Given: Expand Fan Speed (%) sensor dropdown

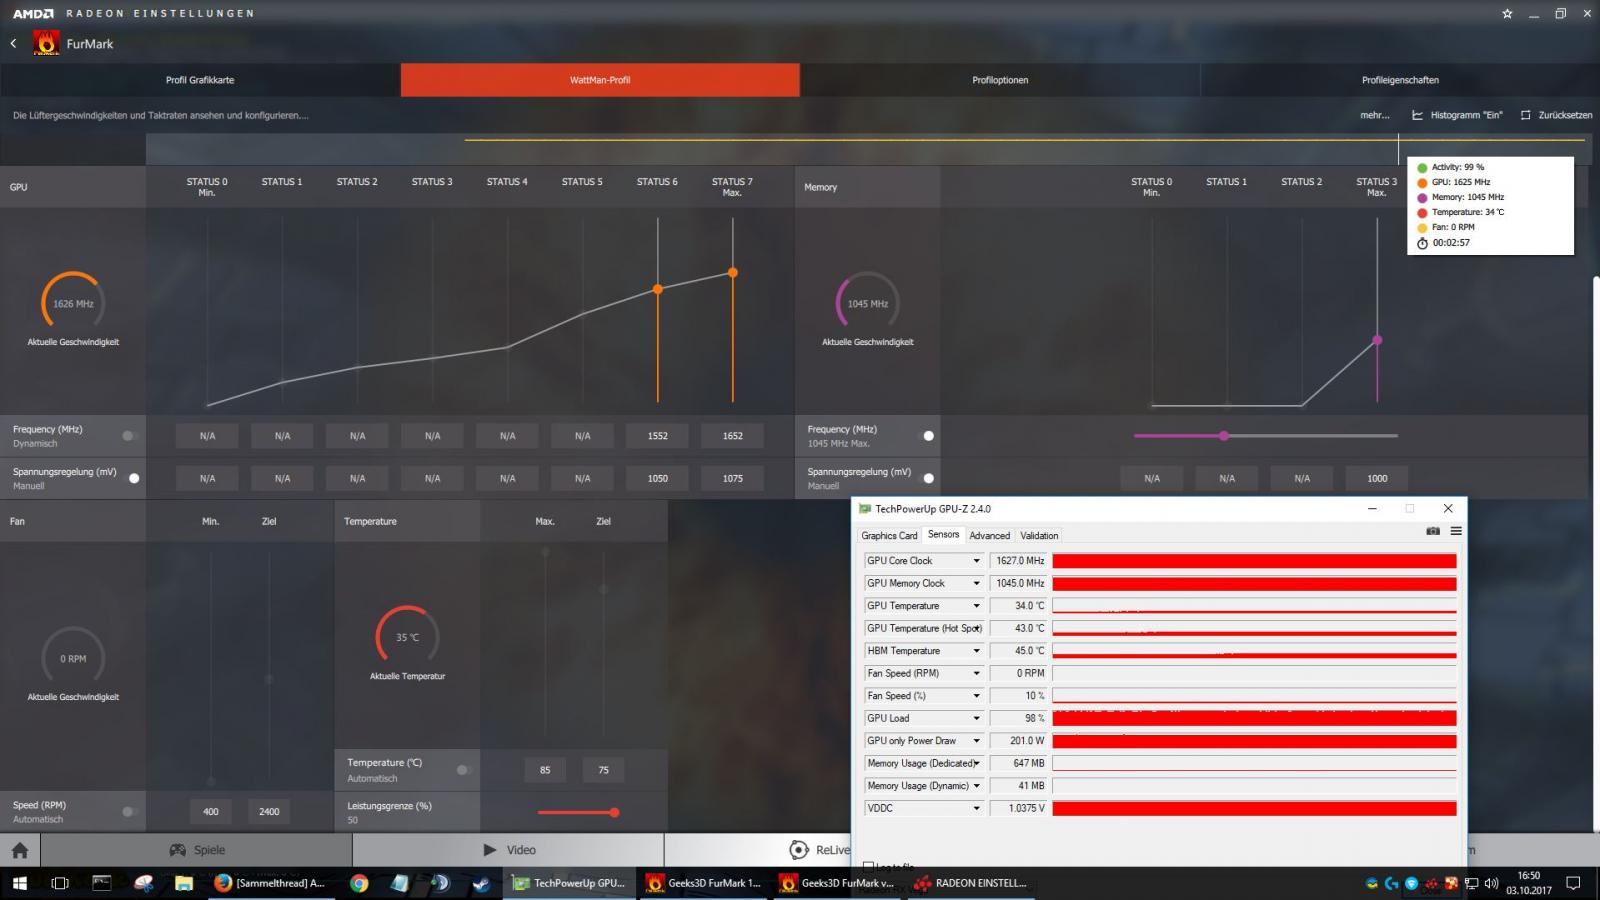Looking at the screenshot, I should (976, 696).
